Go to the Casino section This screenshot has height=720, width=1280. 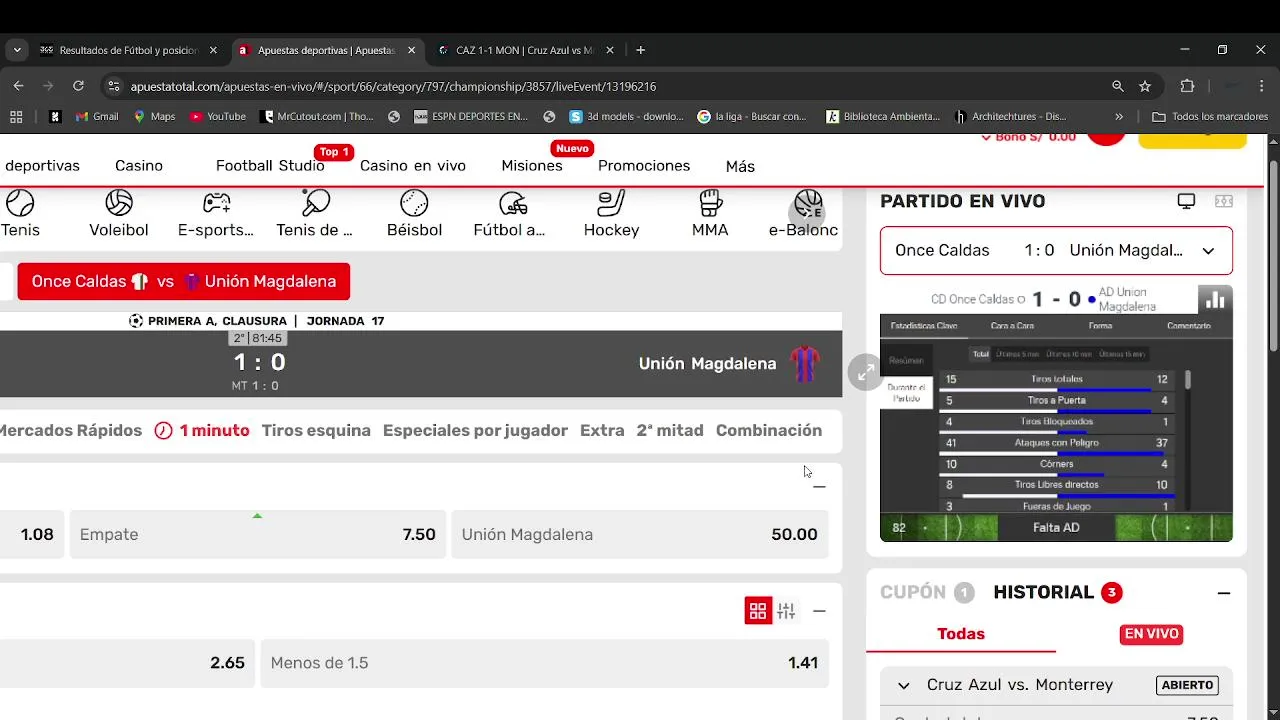(x=139, y=166)
